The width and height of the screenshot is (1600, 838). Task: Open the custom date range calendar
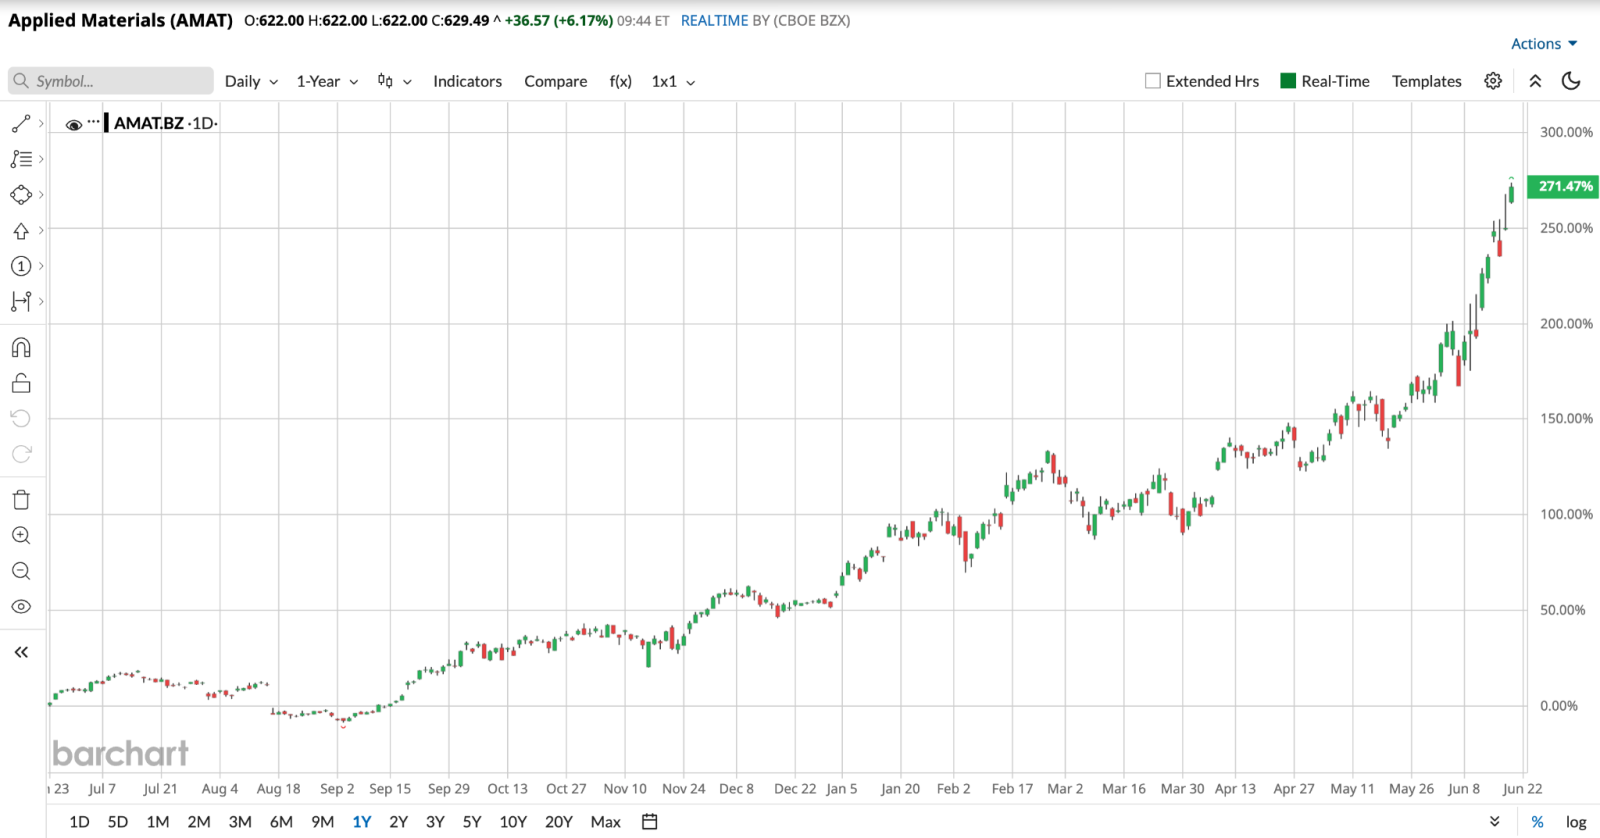click(650, 822)
